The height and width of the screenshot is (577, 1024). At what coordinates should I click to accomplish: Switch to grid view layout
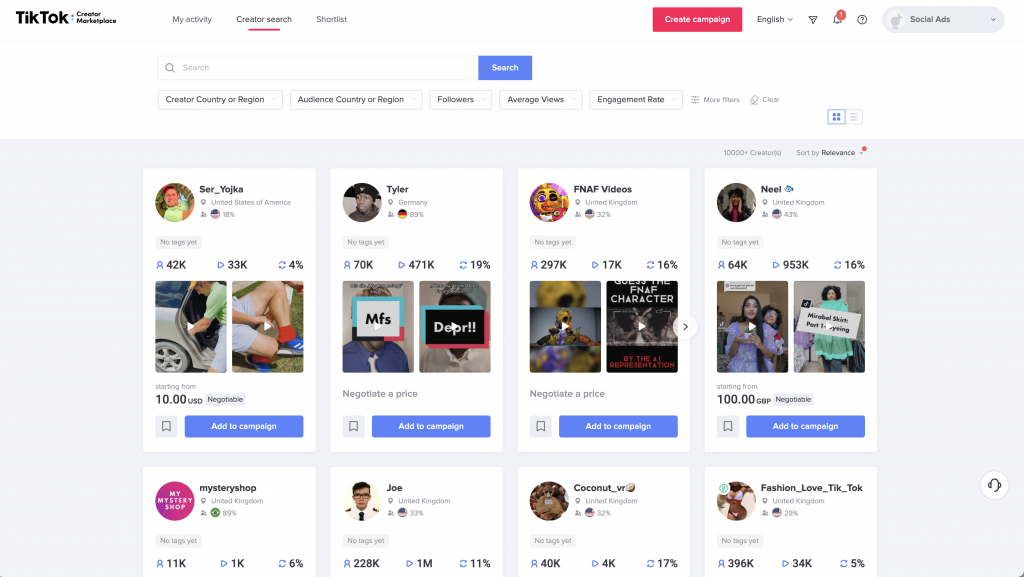836,117
